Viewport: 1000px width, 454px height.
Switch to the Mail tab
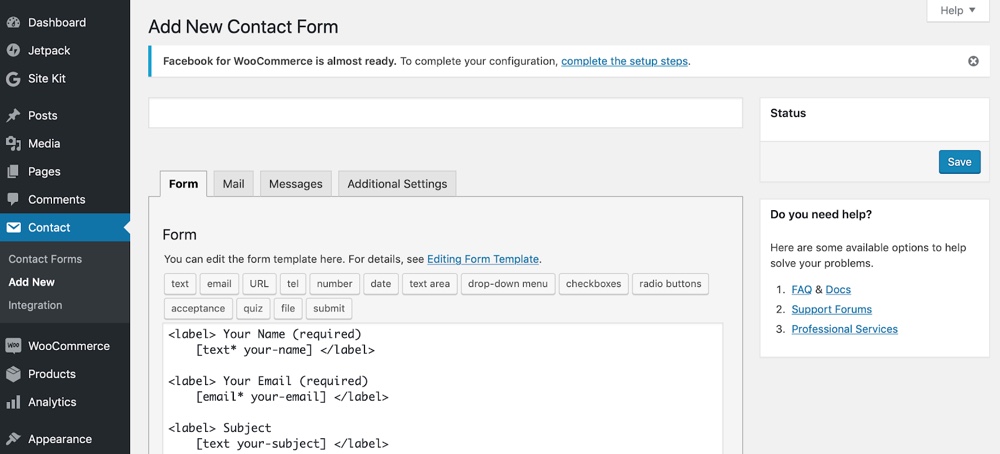(233, 184)
